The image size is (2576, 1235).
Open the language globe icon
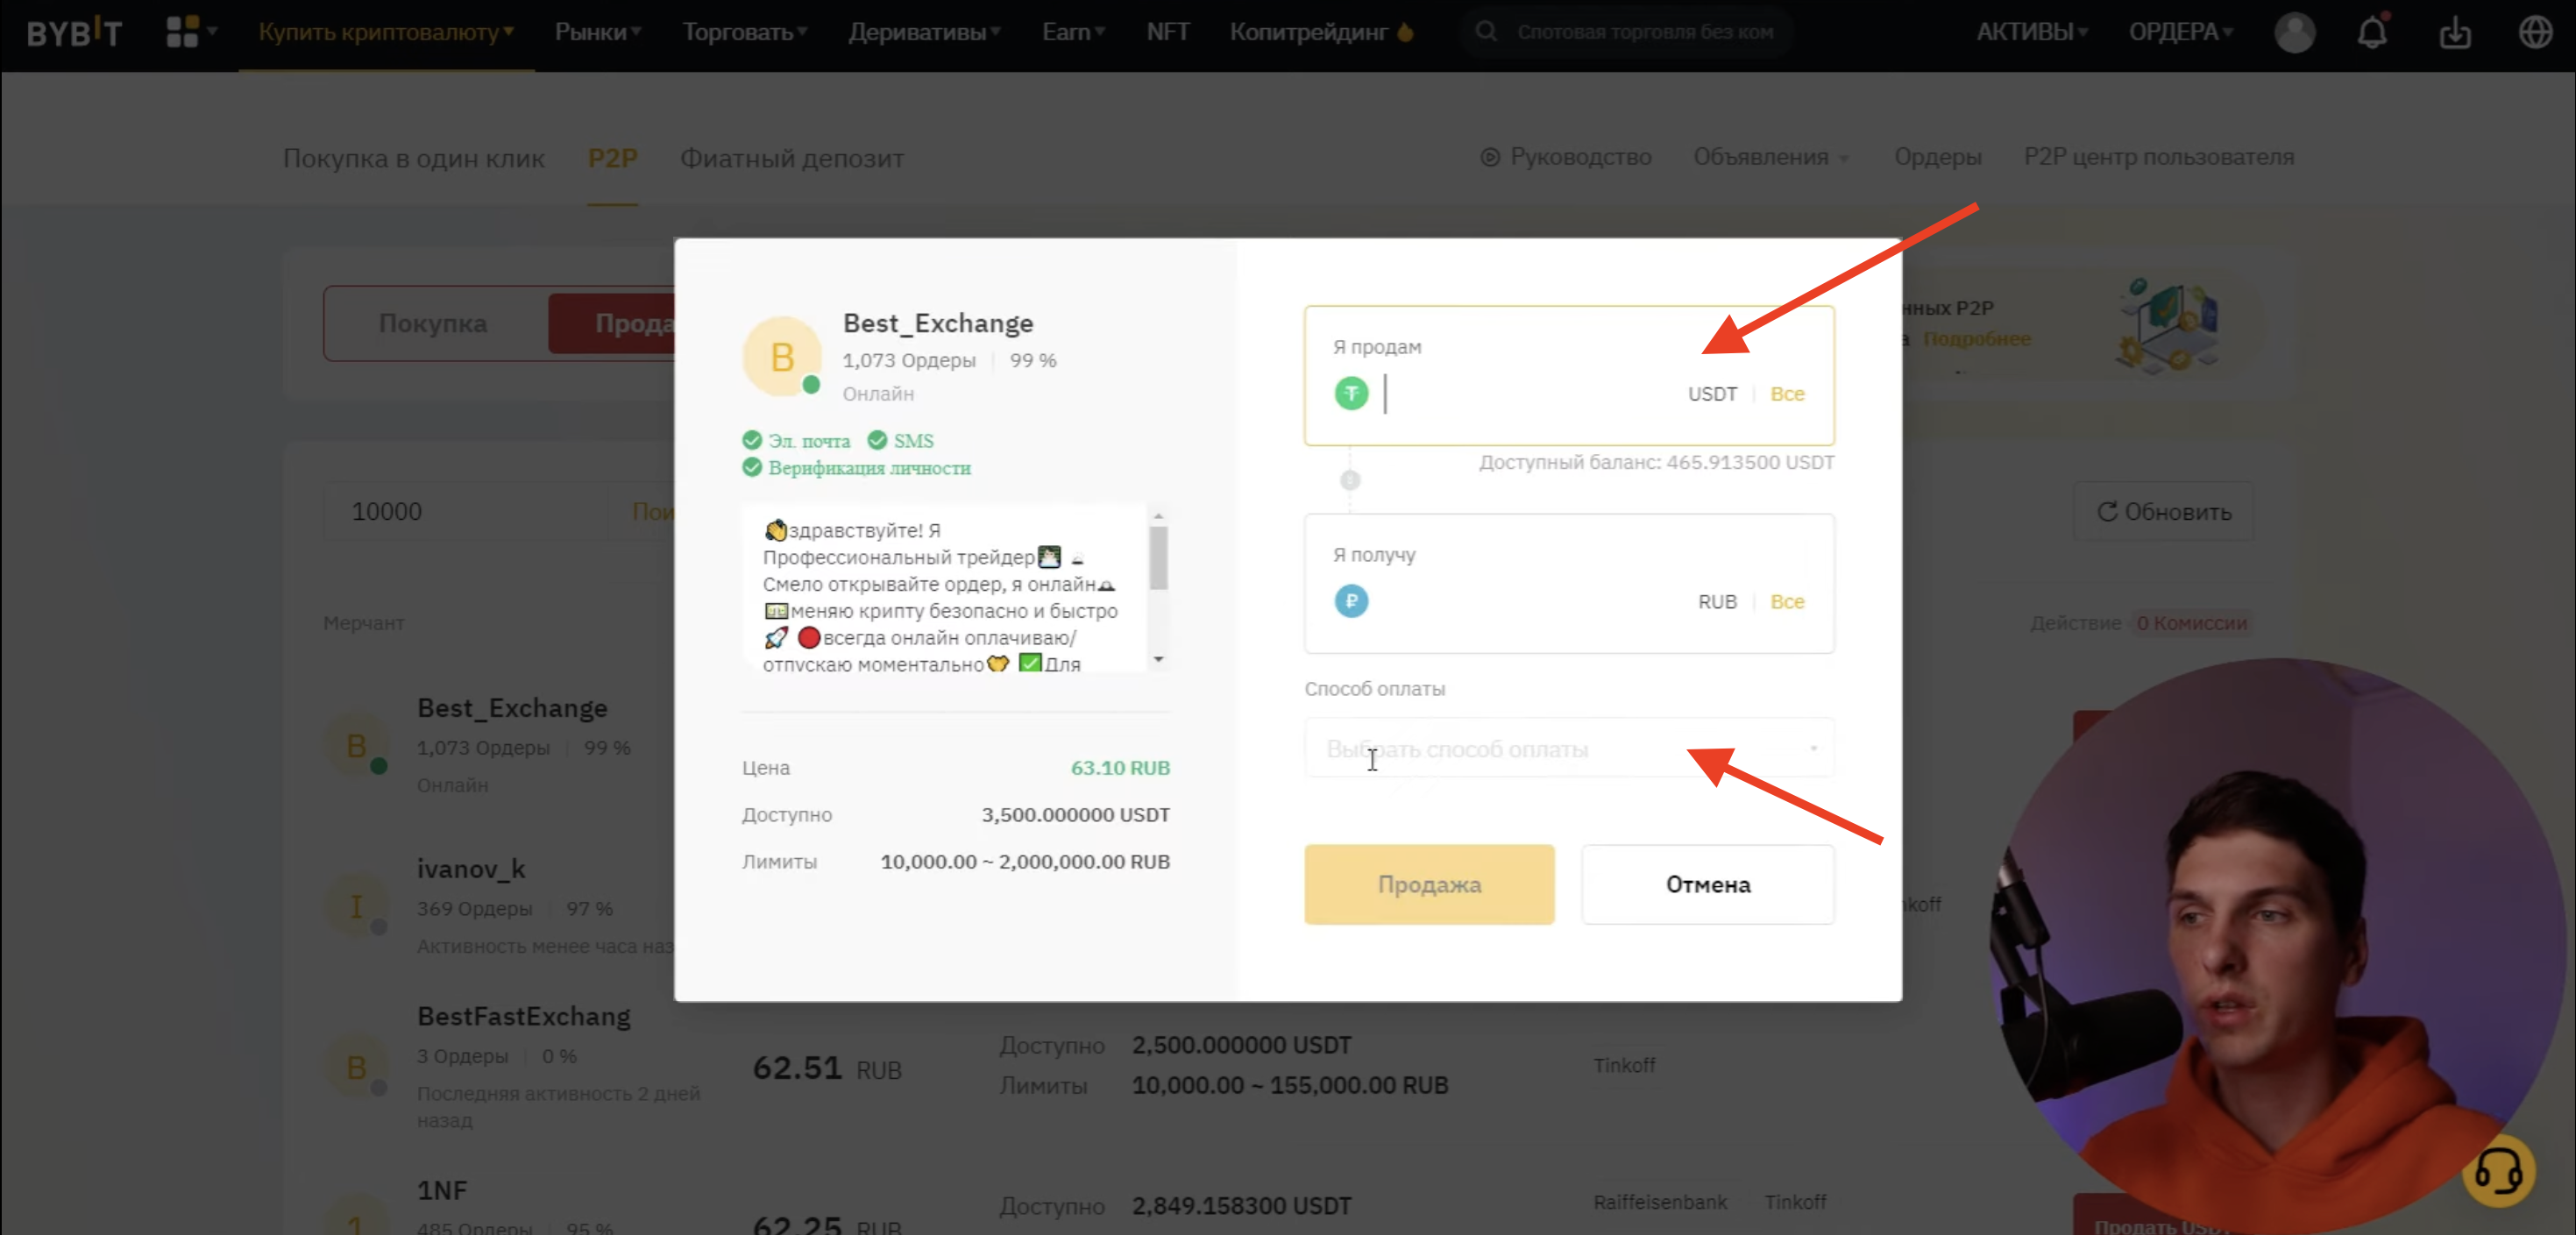[x=2535, y=32]
